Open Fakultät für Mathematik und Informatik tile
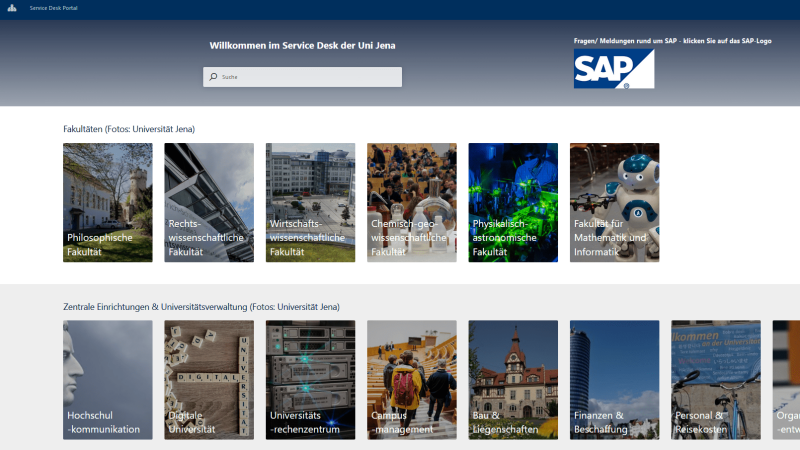This screenshot has height=450, width=800. tap(614, 203)
